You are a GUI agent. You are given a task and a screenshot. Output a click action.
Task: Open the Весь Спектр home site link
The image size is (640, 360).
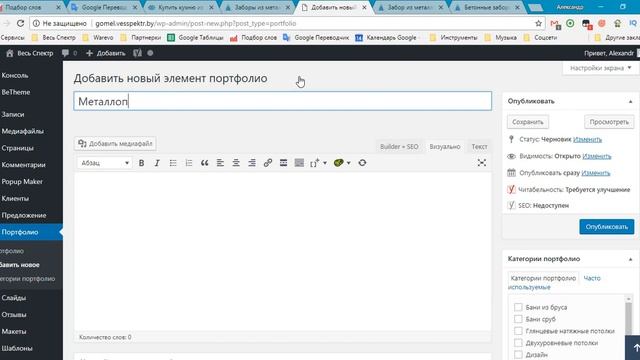(x=29, y=53)
